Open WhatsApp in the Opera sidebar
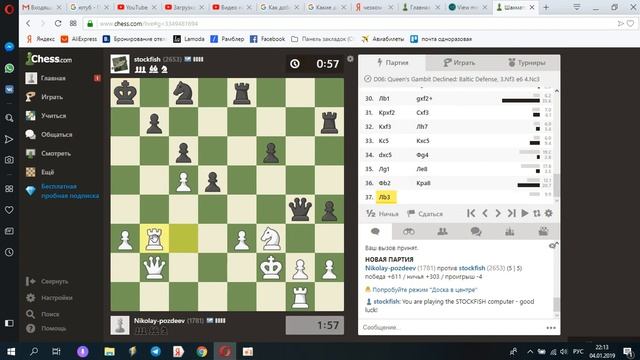640x360 pixels. [x=9, y=68]
